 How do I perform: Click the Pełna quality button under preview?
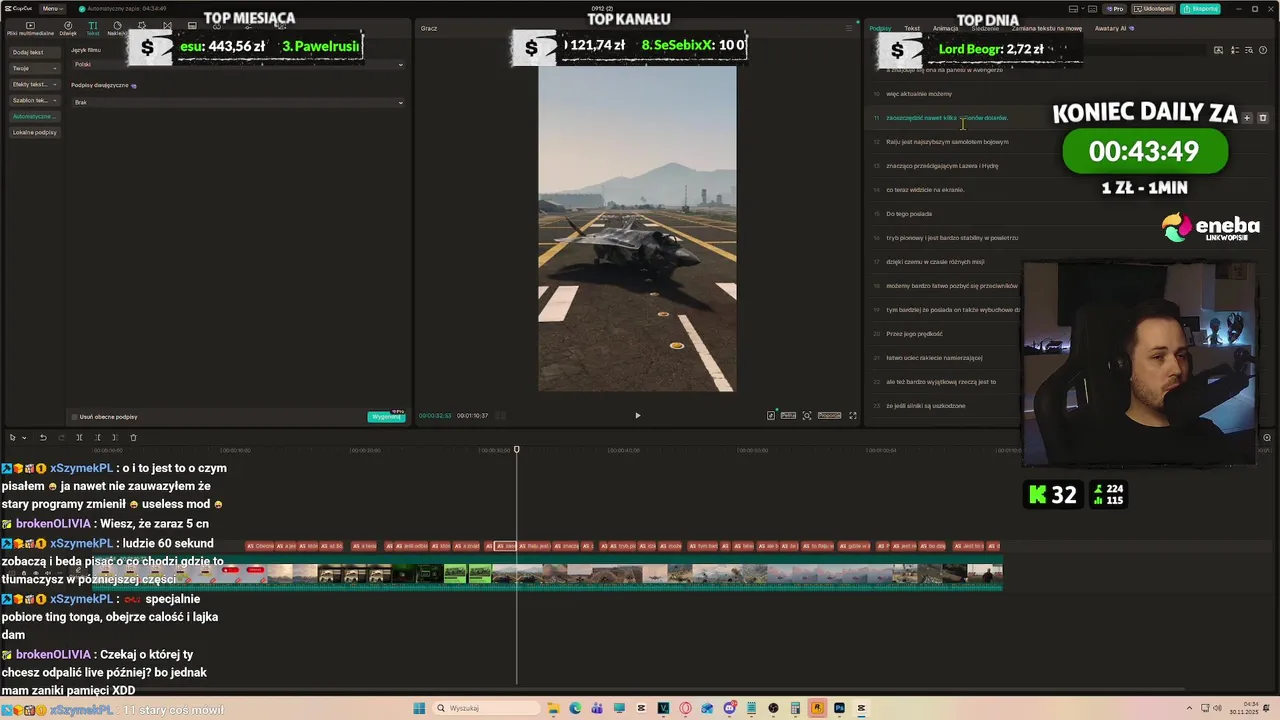788,415
